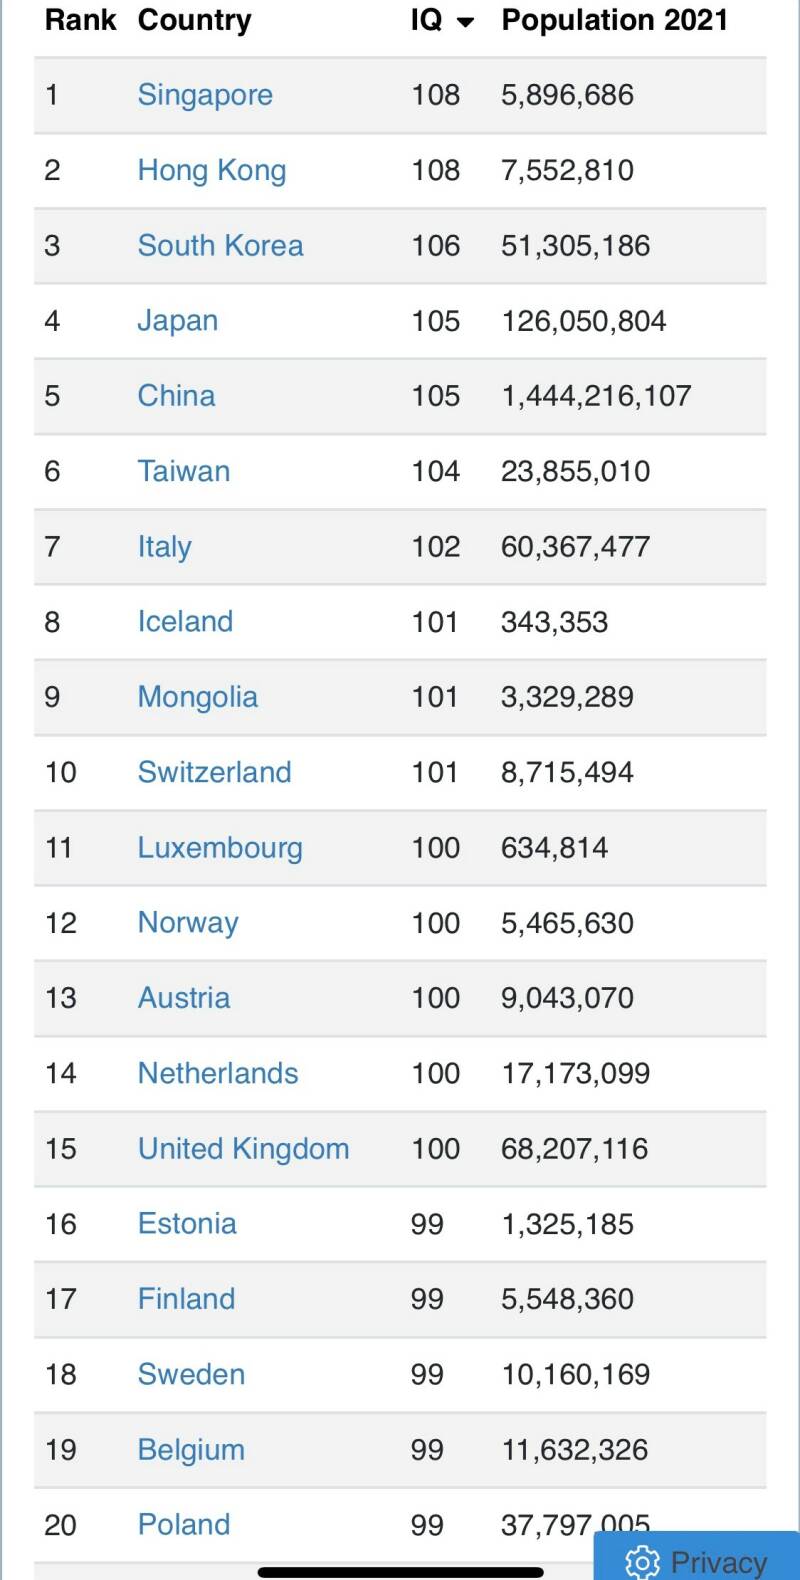
Task: Sort by the Population 2021 header
Action: [614, 20]
